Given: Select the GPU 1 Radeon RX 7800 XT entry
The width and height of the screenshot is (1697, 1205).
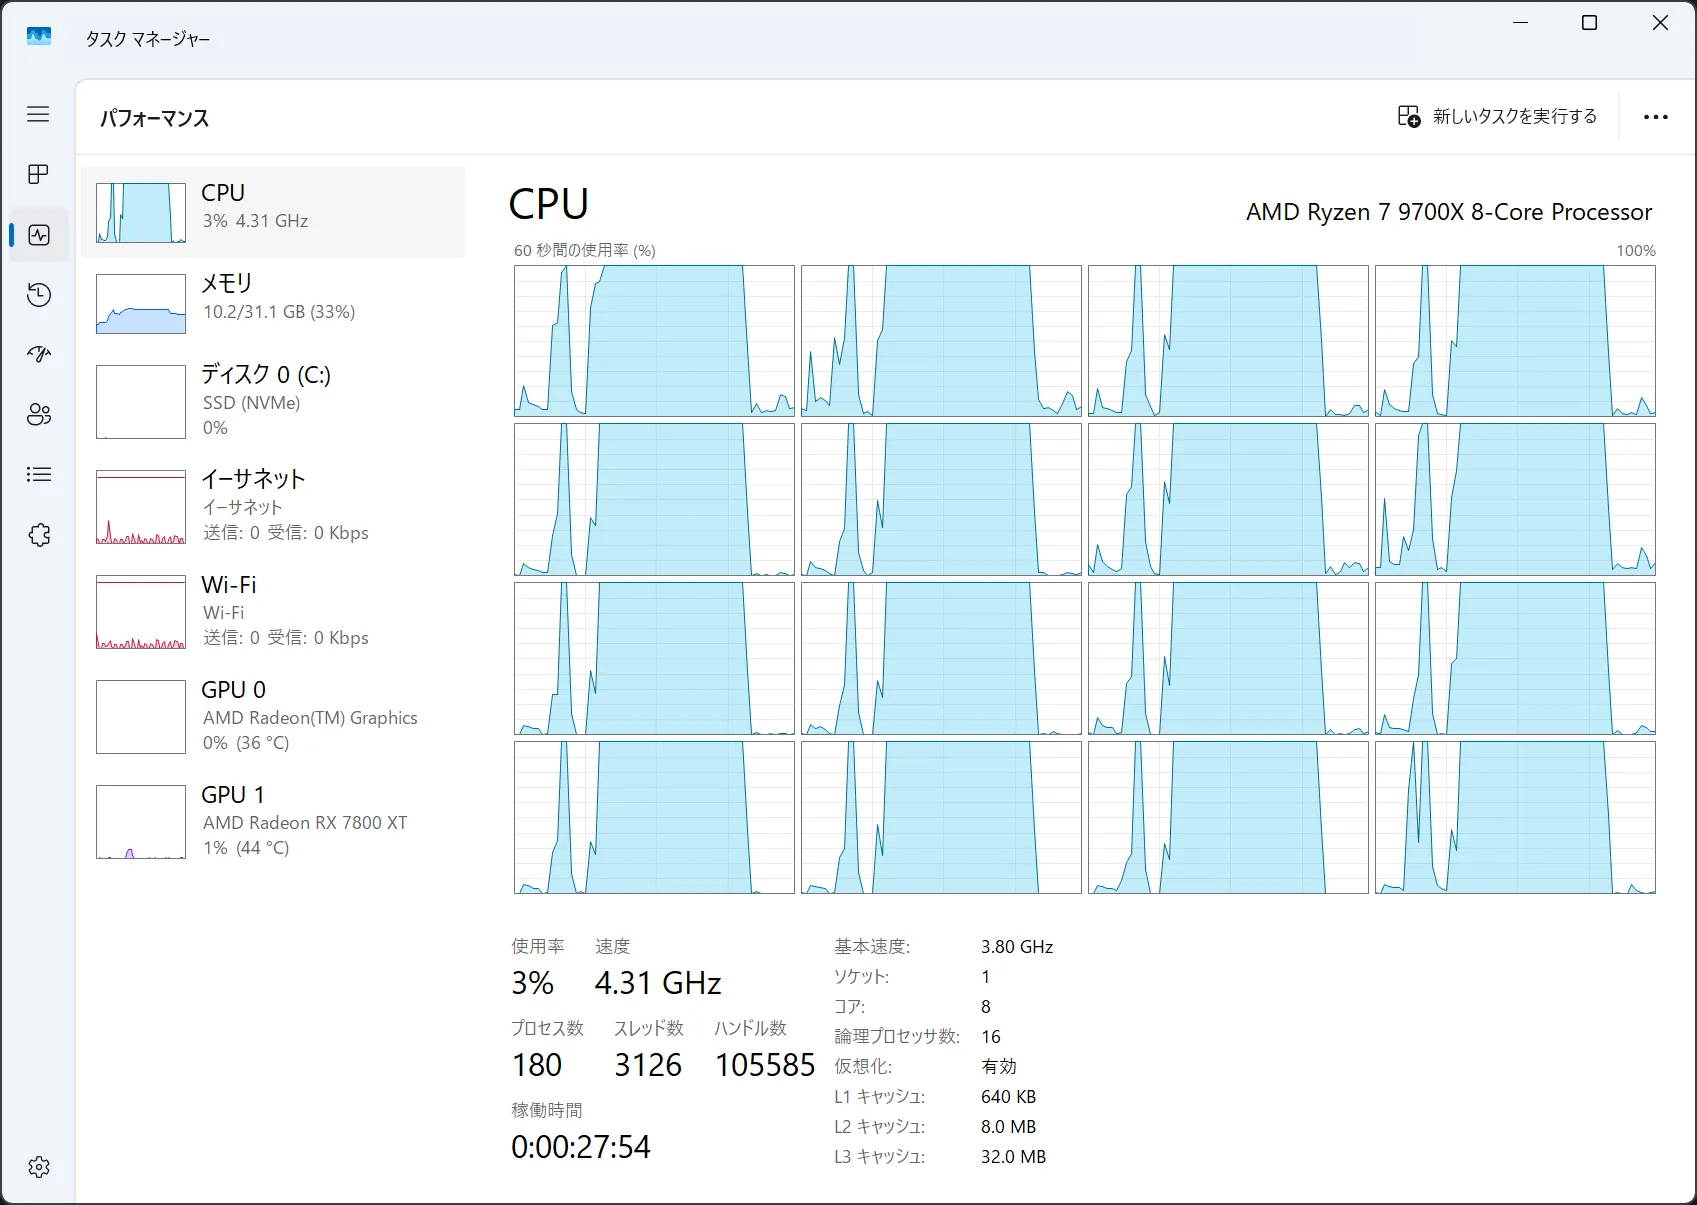Looking at the screenshot, I should (273, 821).
